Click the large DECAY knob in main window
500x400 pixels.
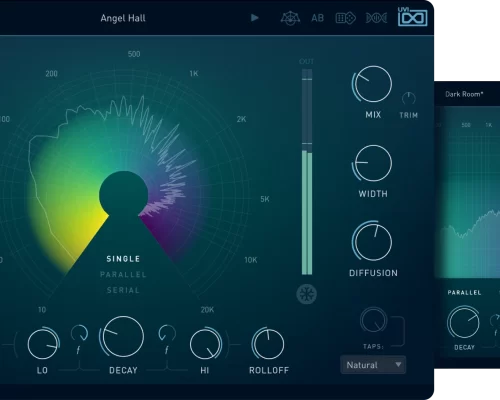pyautogui.click(x=122, y=336)
